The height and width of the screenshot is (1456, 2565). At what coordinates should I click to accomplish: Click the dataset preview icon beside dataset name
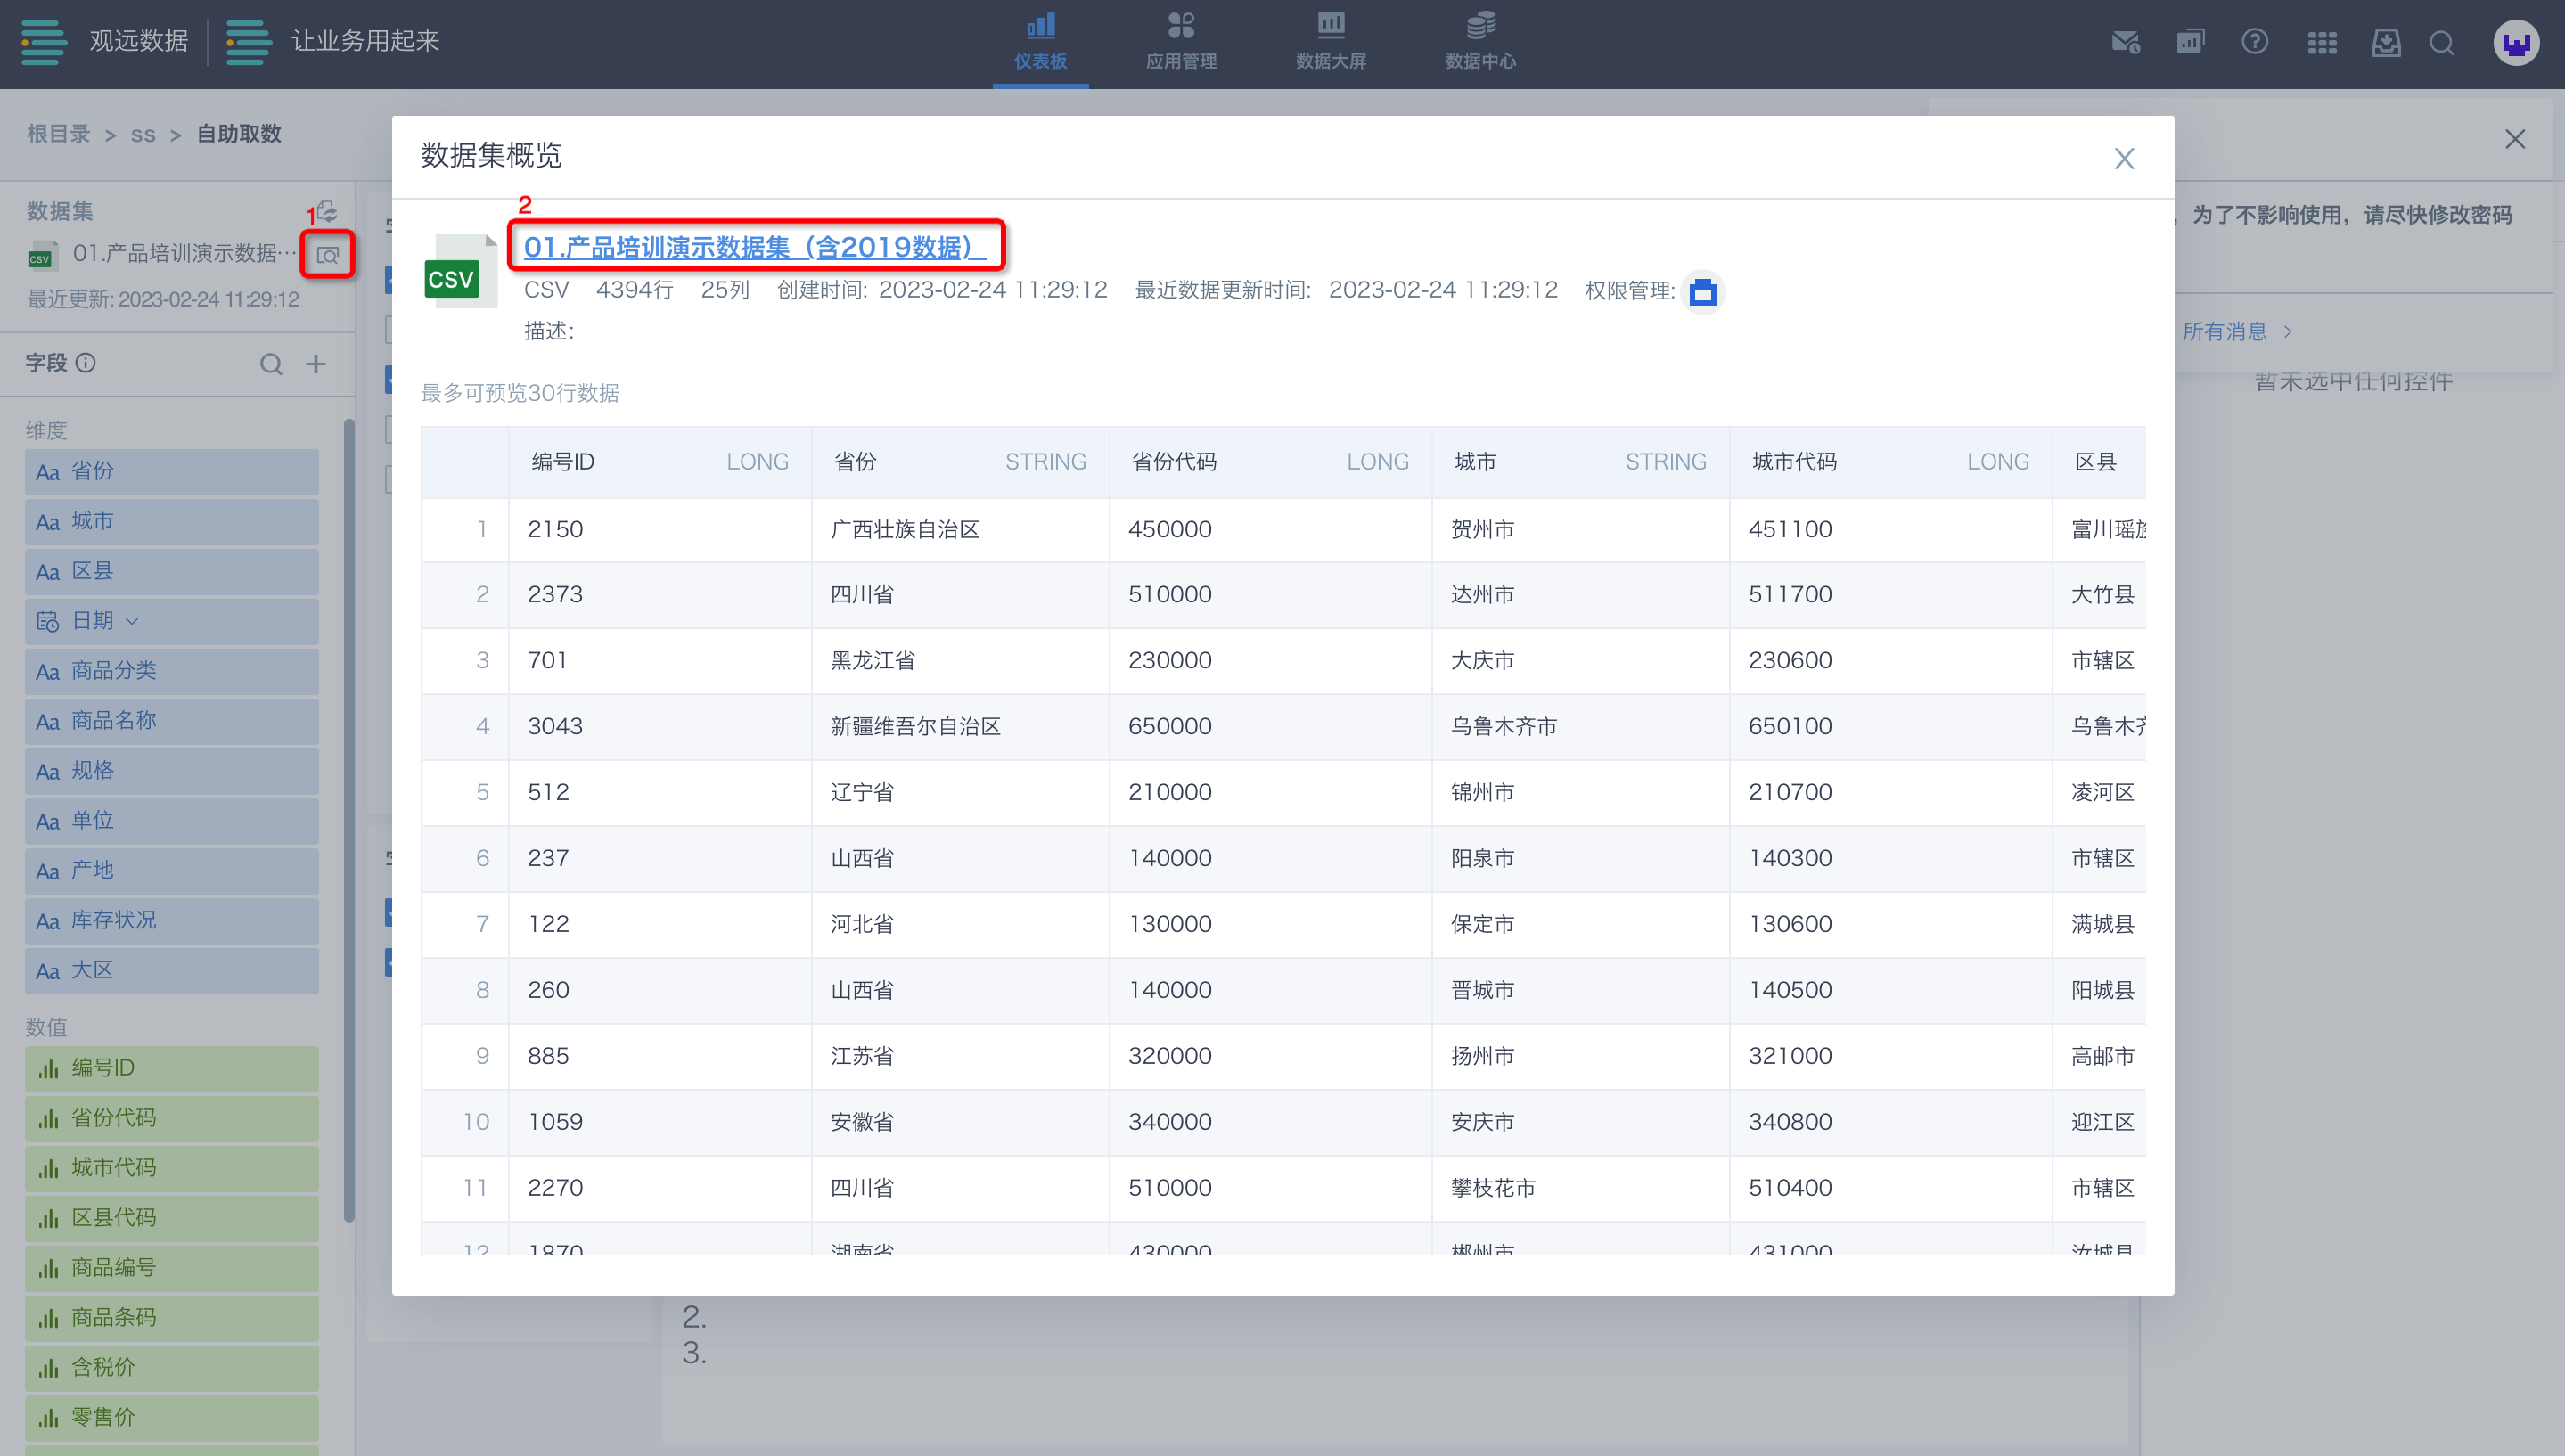pyautogui.click(x=327, y=255)
